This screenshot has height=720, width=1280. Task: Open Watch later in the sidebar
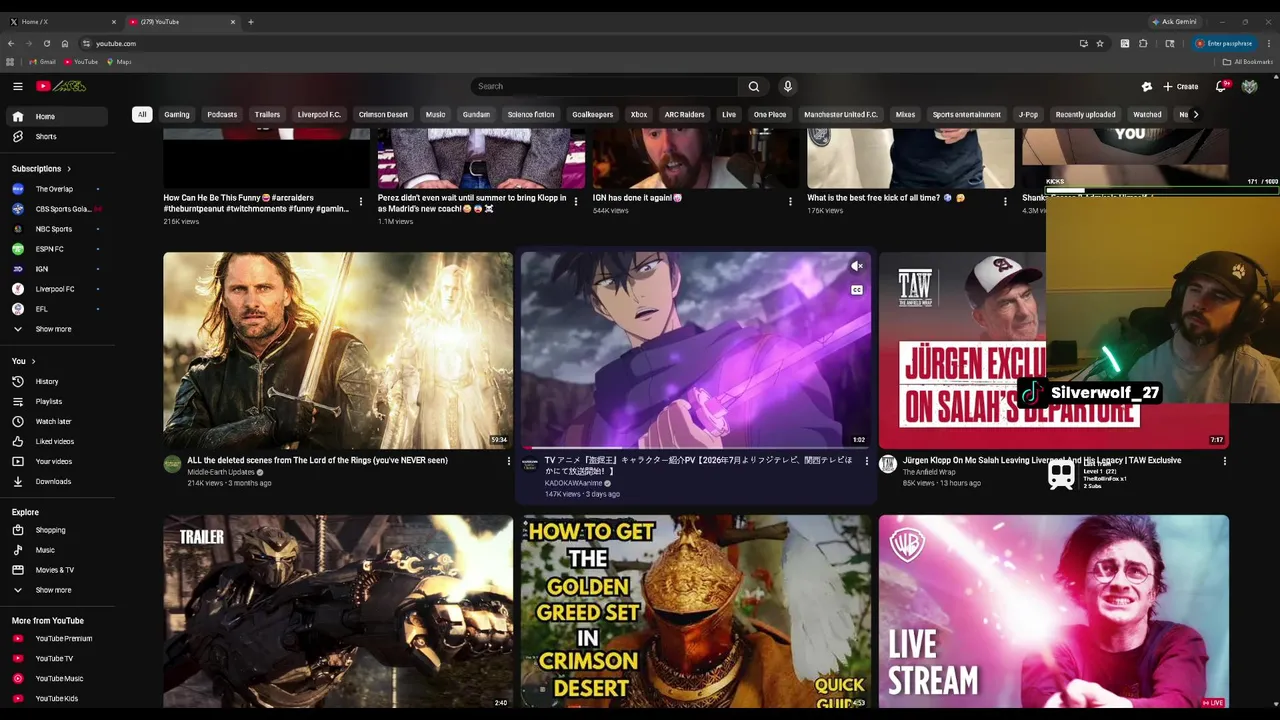(x=56, y=421)
